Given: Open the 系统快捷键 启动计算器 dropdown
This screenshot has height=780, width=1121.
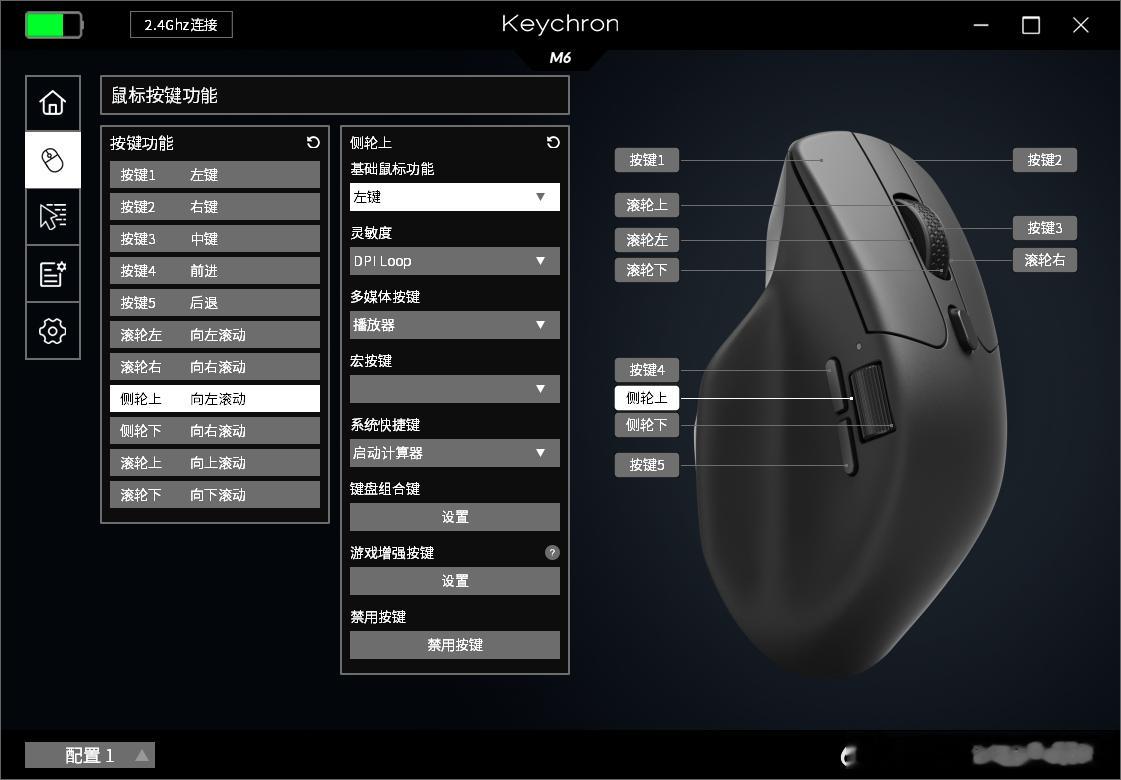Looking at the screenshot, I should (455, 453).
